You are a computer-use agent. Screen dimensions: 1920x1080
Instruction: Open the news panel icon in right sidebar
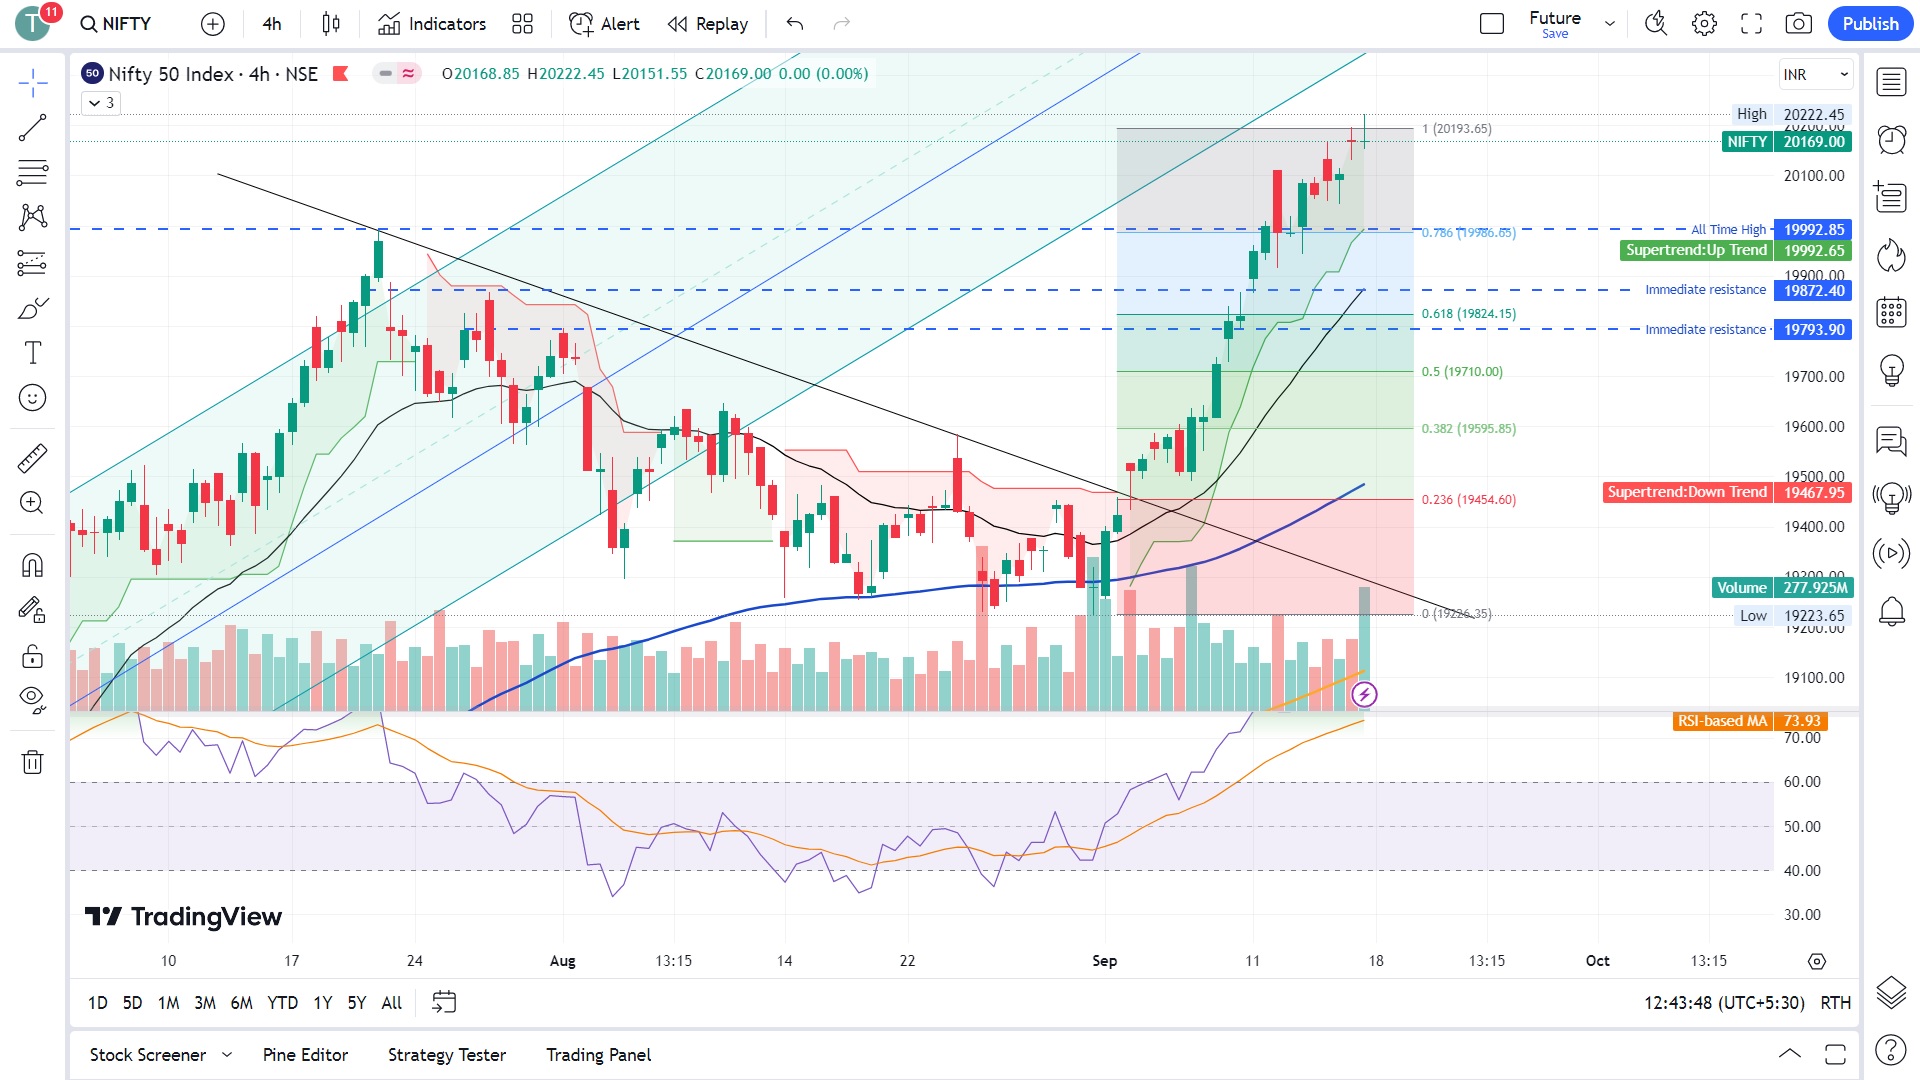1891,197
